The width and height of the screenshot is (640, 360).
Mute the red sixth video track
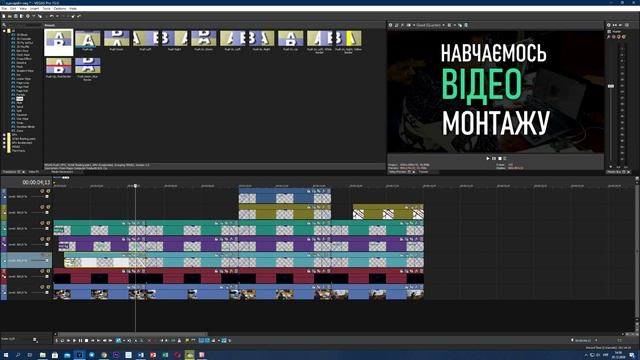[x=42, y=271]
